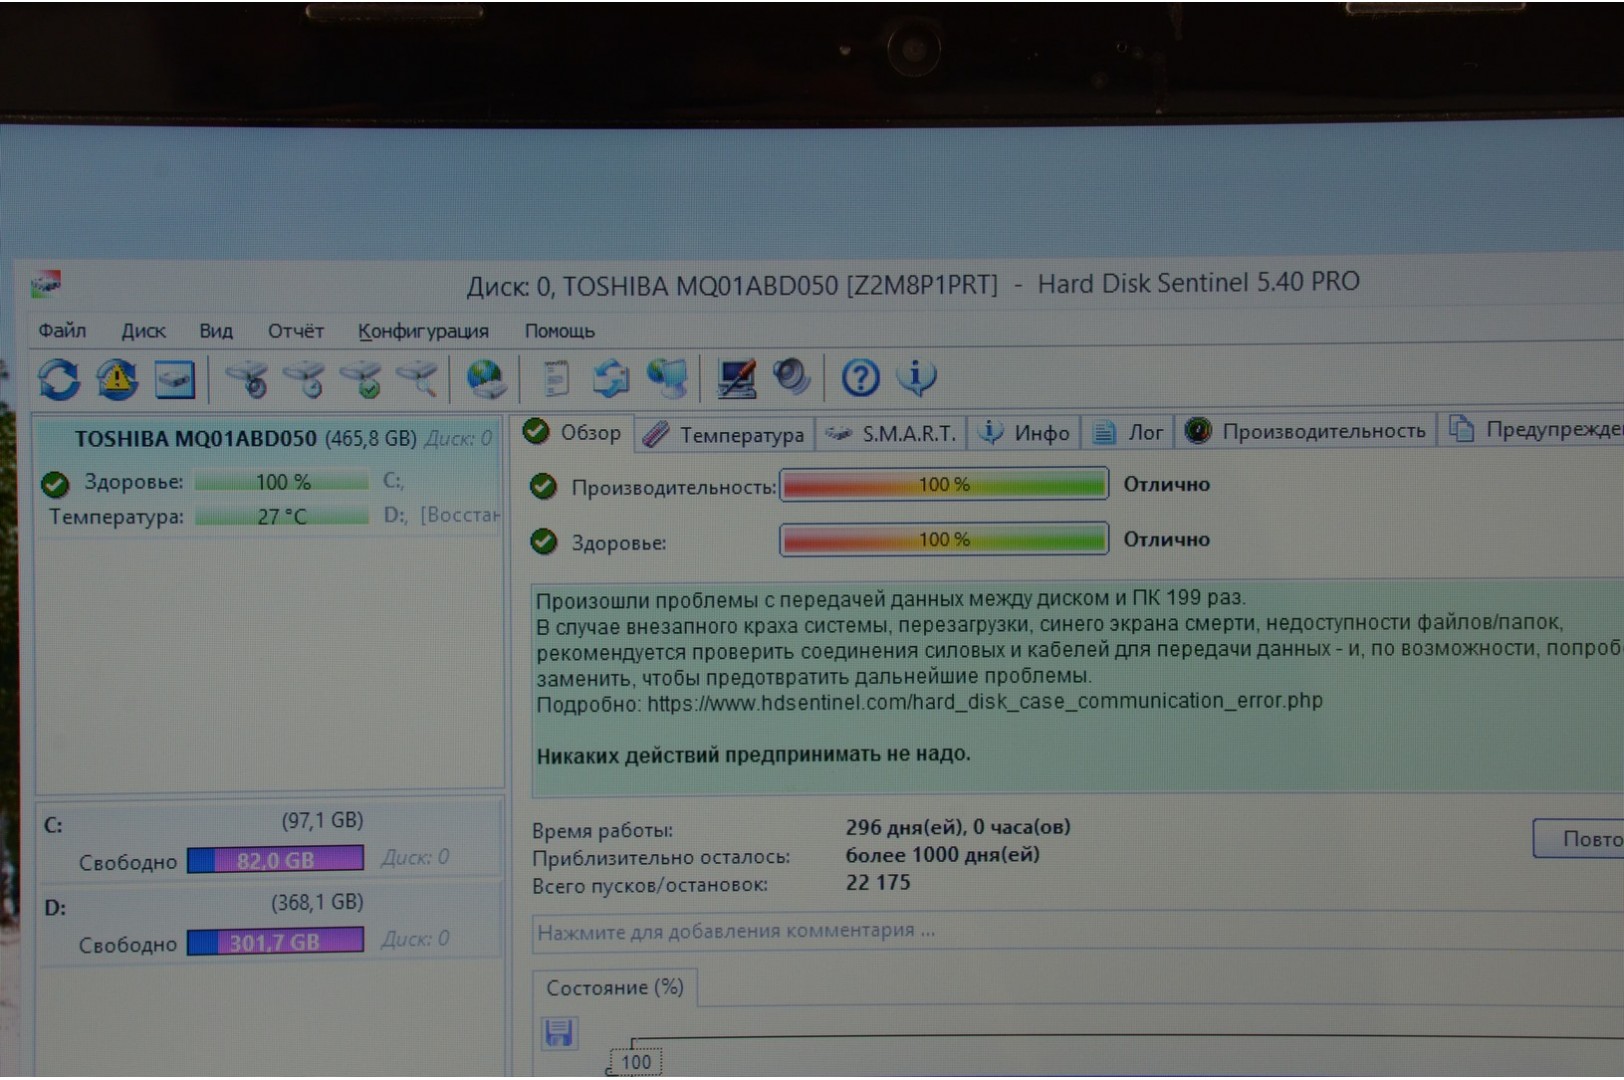Save the status graph with floppy icon

(559, 1032)
